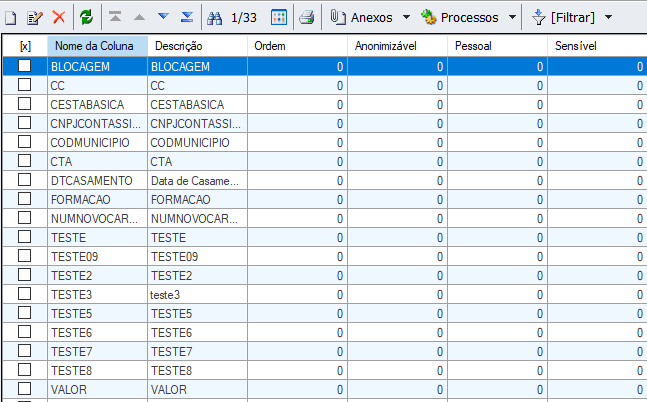Check the TESTE3 row checkbox
647x402 pixels.
pos(24,294)
